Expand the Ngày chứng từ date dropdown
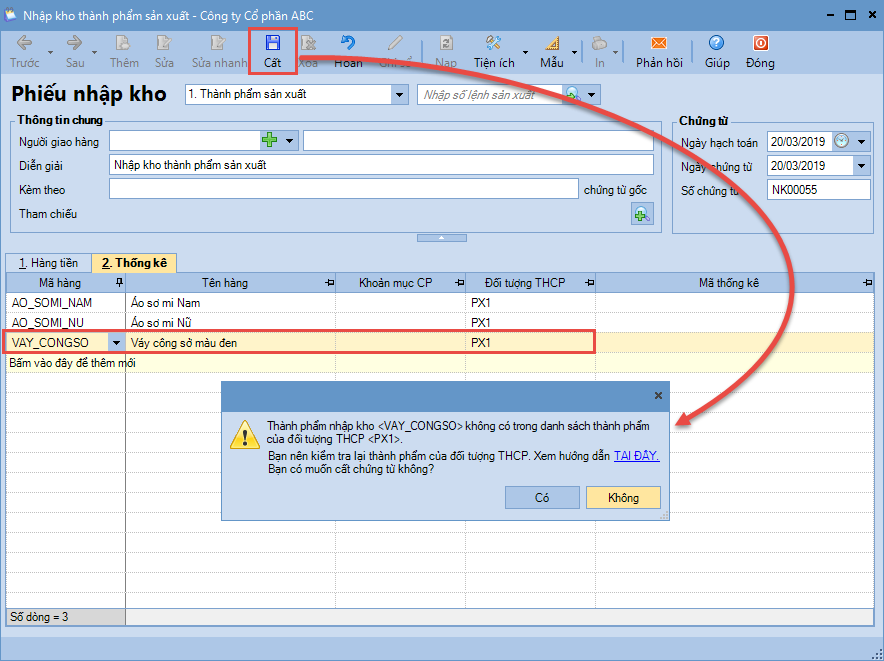The width and height of the screenshot is (884, 661). (x=860, y=166)
